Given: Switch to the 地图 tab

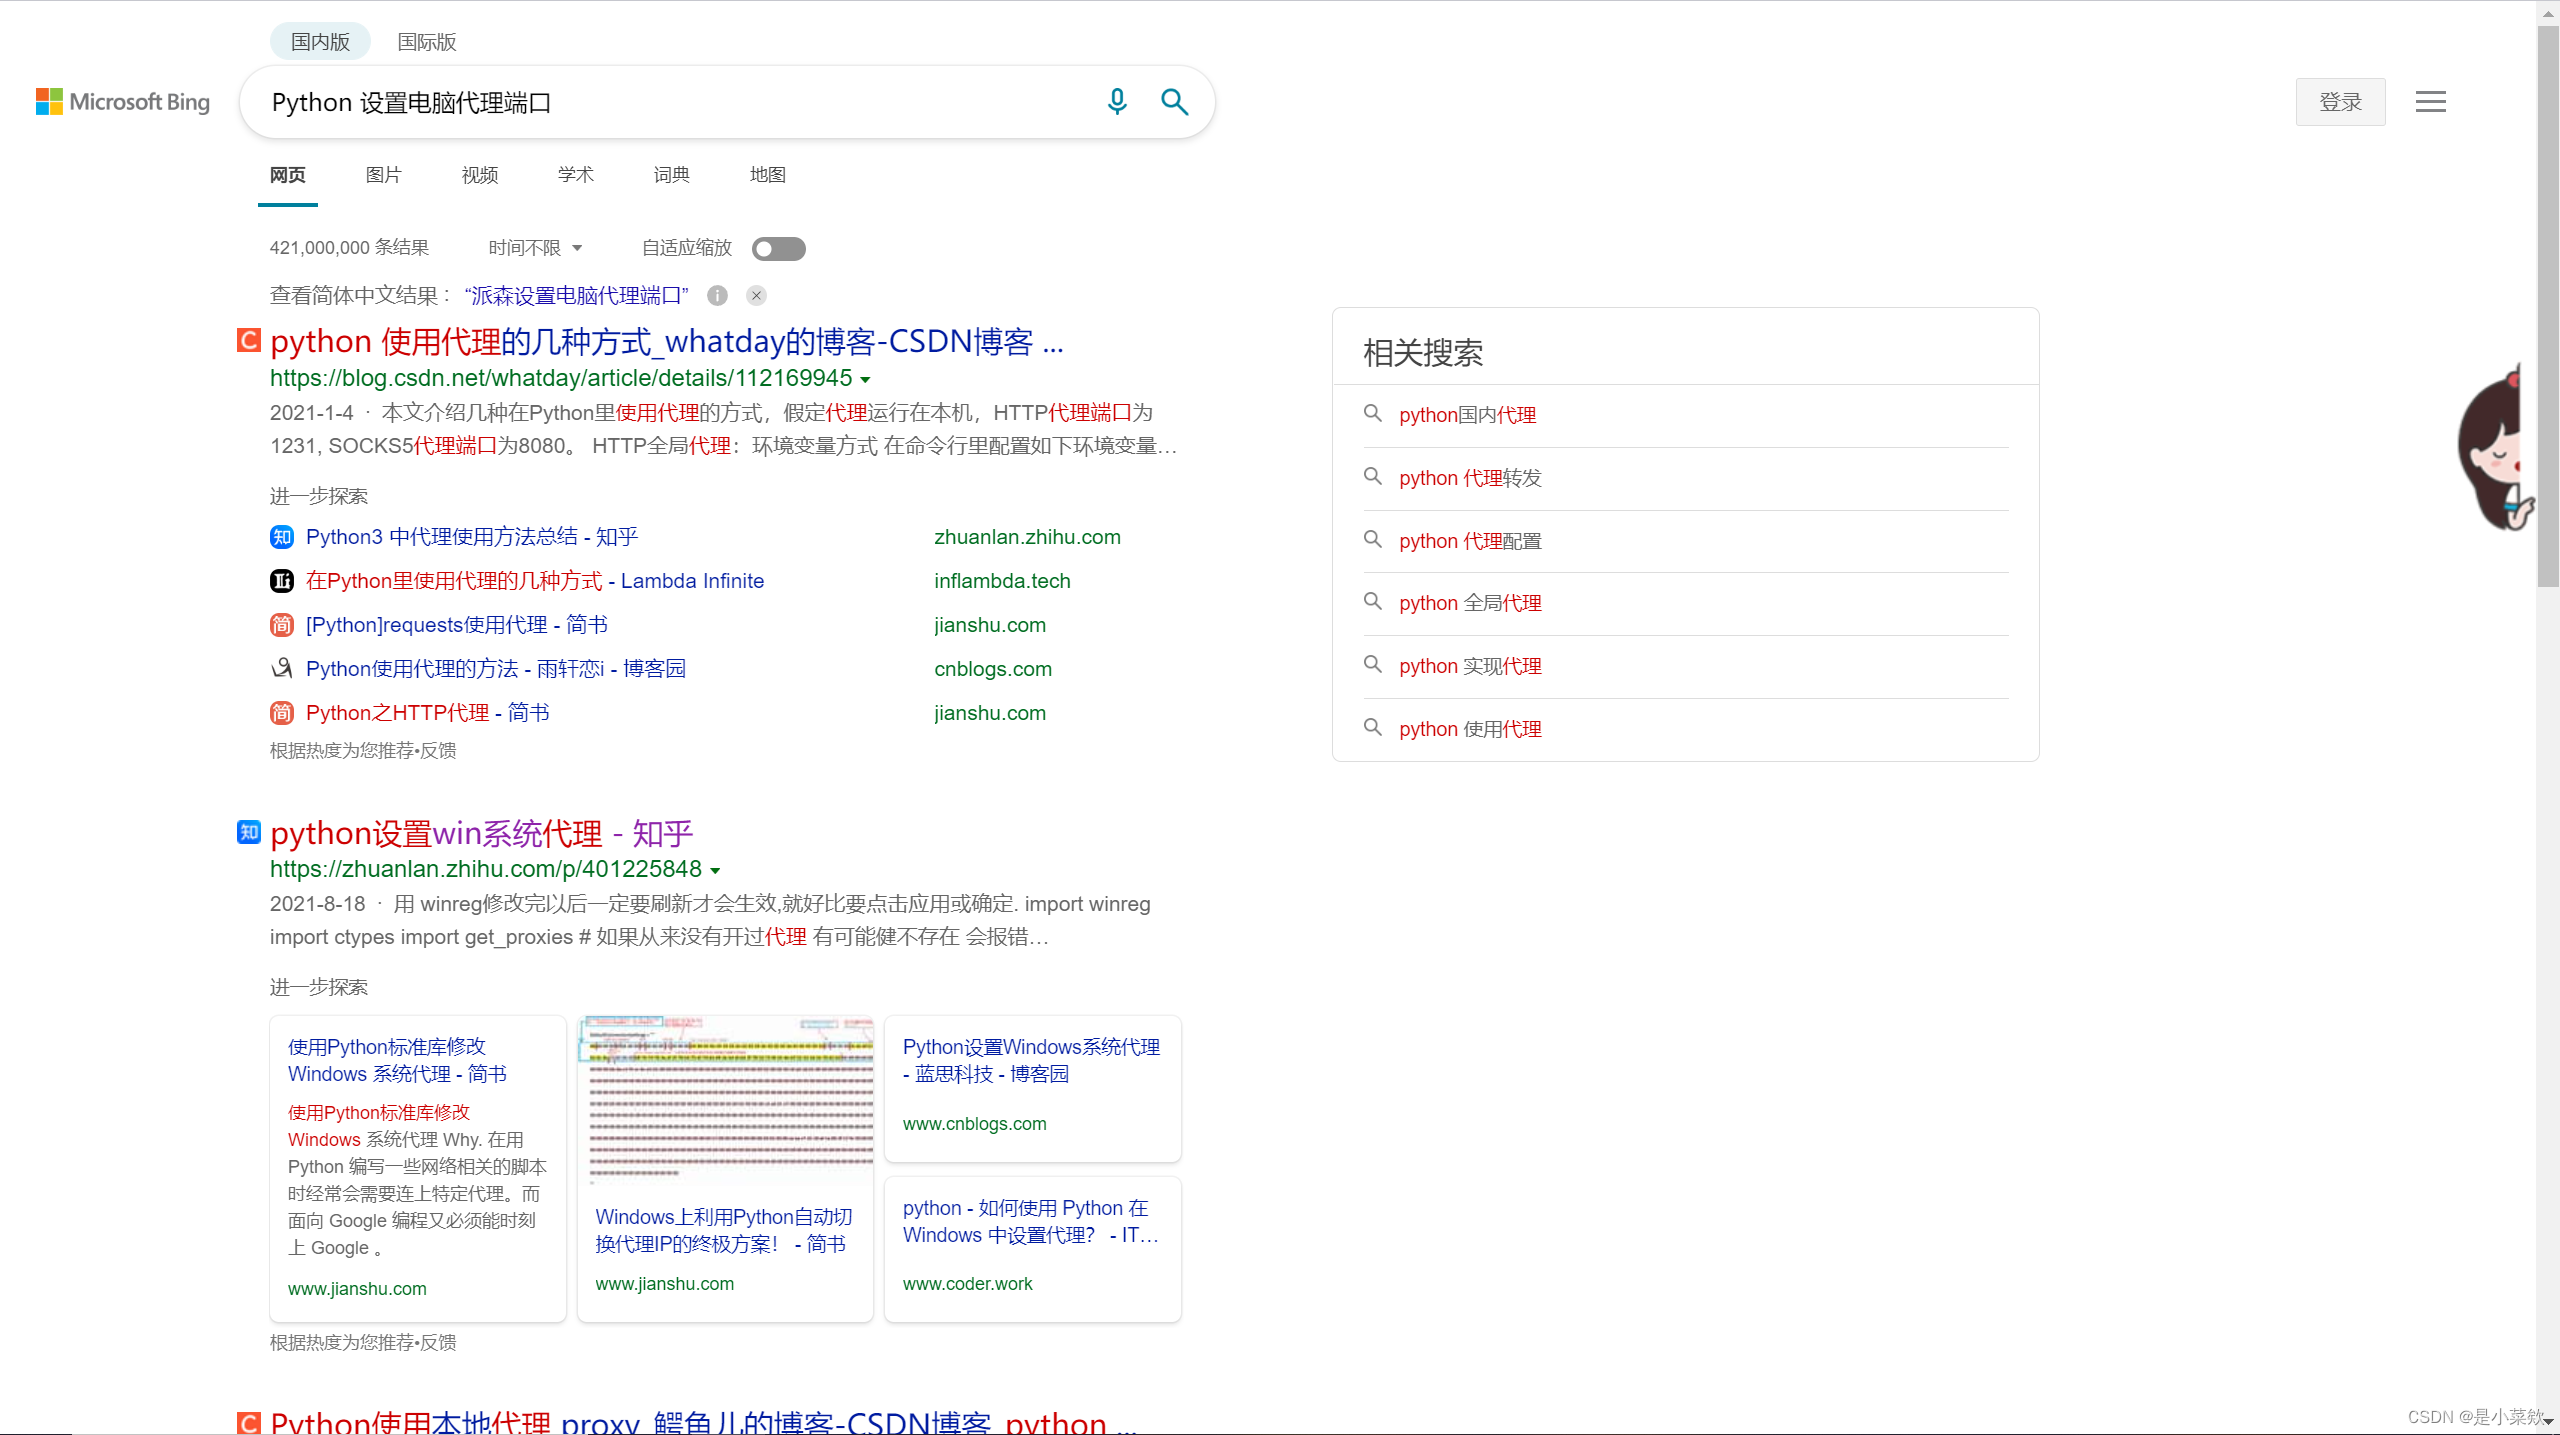Looking at the screenshot, I should coord(768,175).
